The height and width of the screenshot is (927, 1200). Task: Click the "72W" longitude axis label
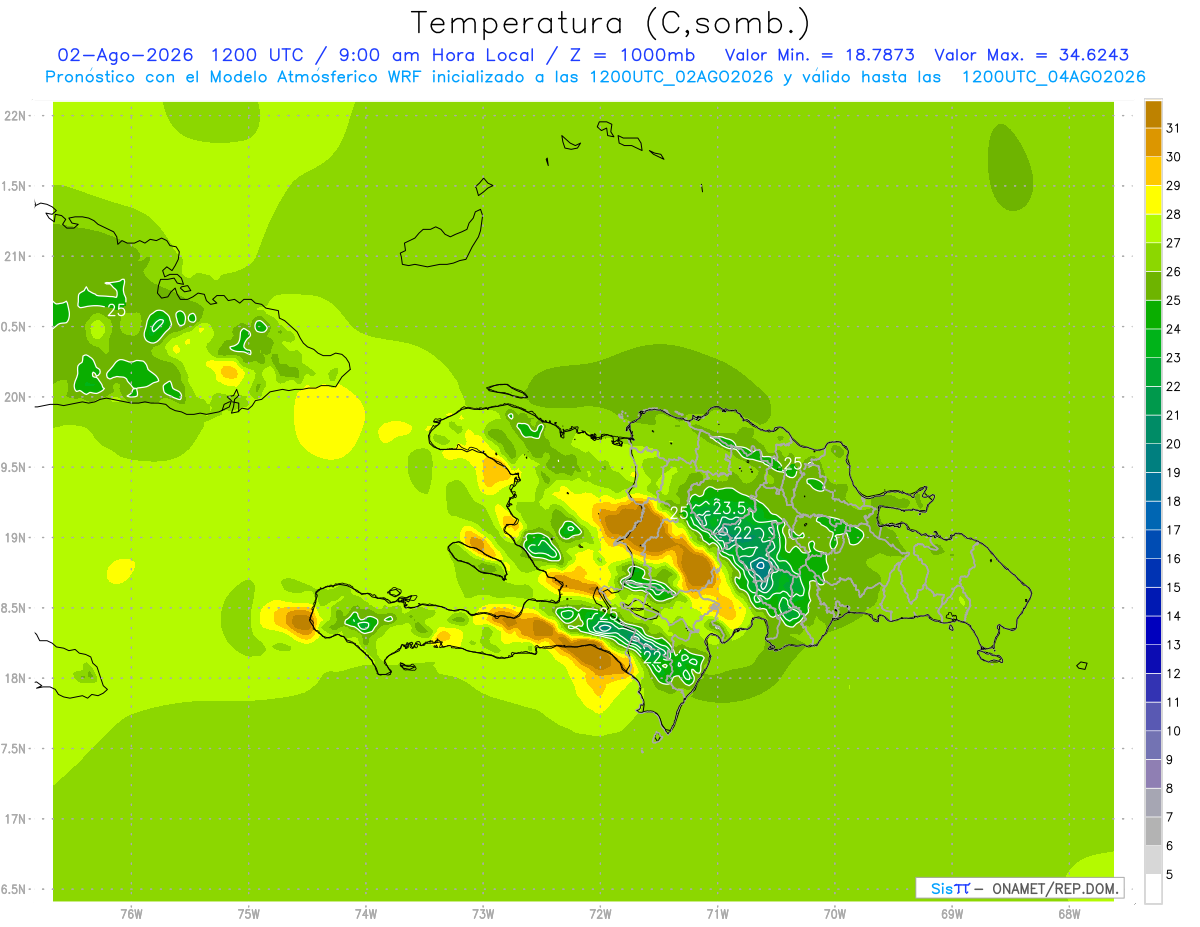tap(600, 913)
